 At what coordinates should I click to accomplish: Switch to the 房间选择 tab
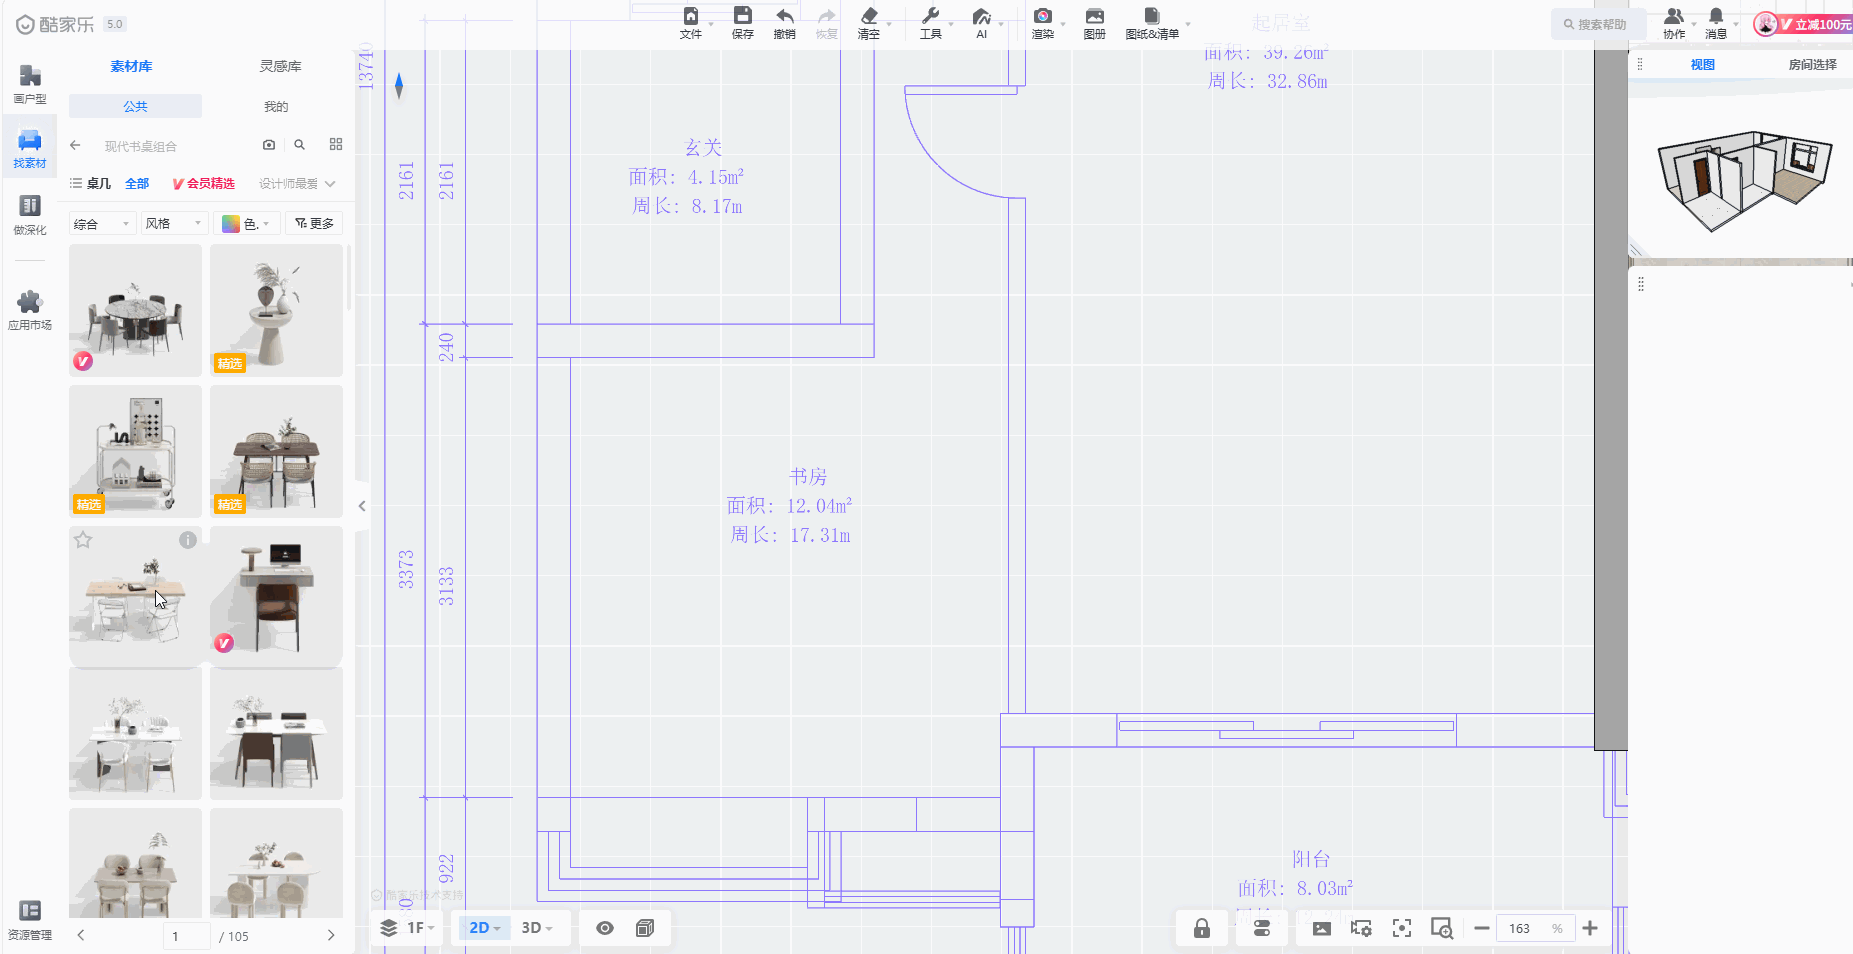[x=1812, y=64]
